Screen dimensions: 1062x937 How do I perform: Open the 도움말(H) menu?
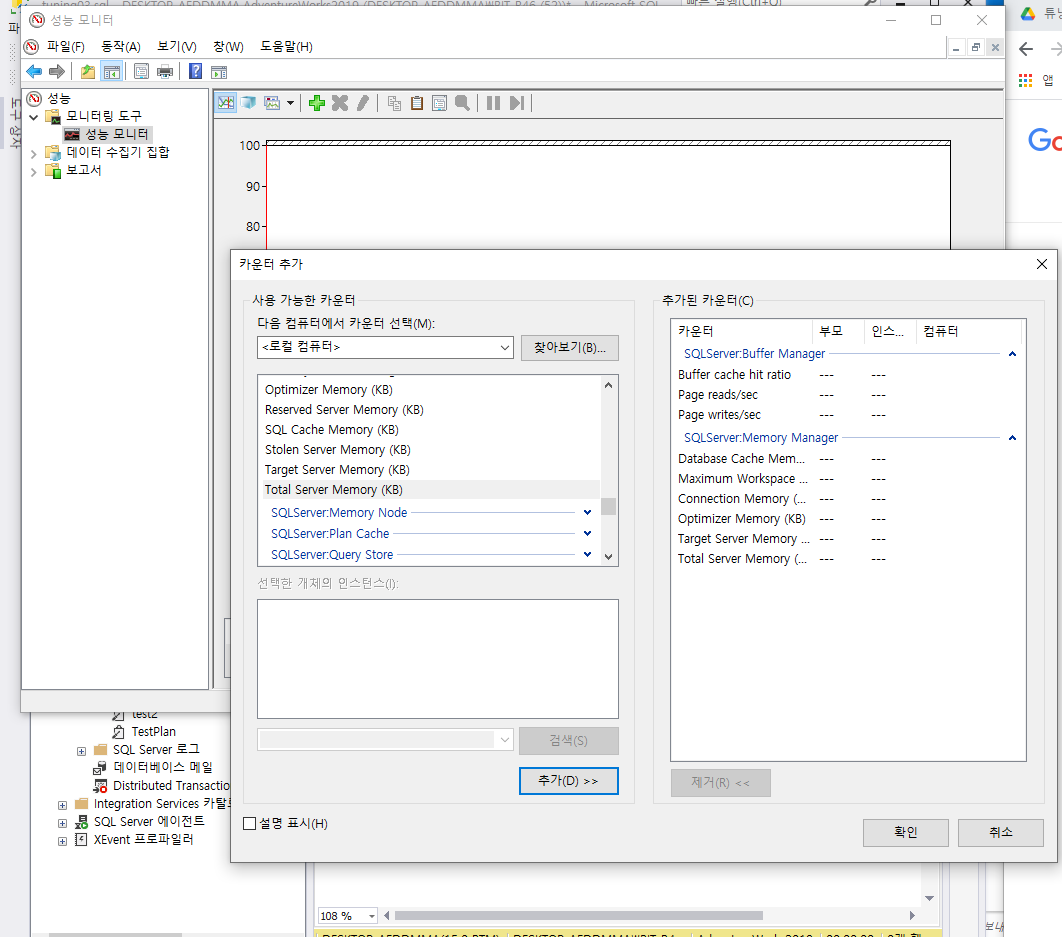coord(286,47)
